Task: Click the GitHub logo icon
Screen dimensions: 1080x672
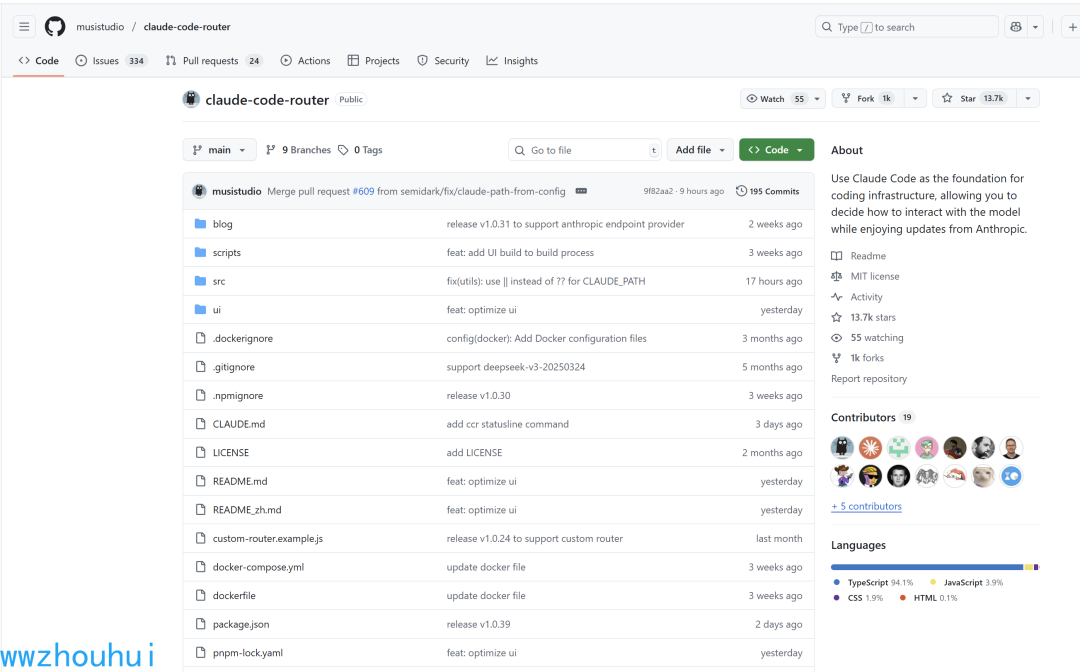Action: [55, 27]
